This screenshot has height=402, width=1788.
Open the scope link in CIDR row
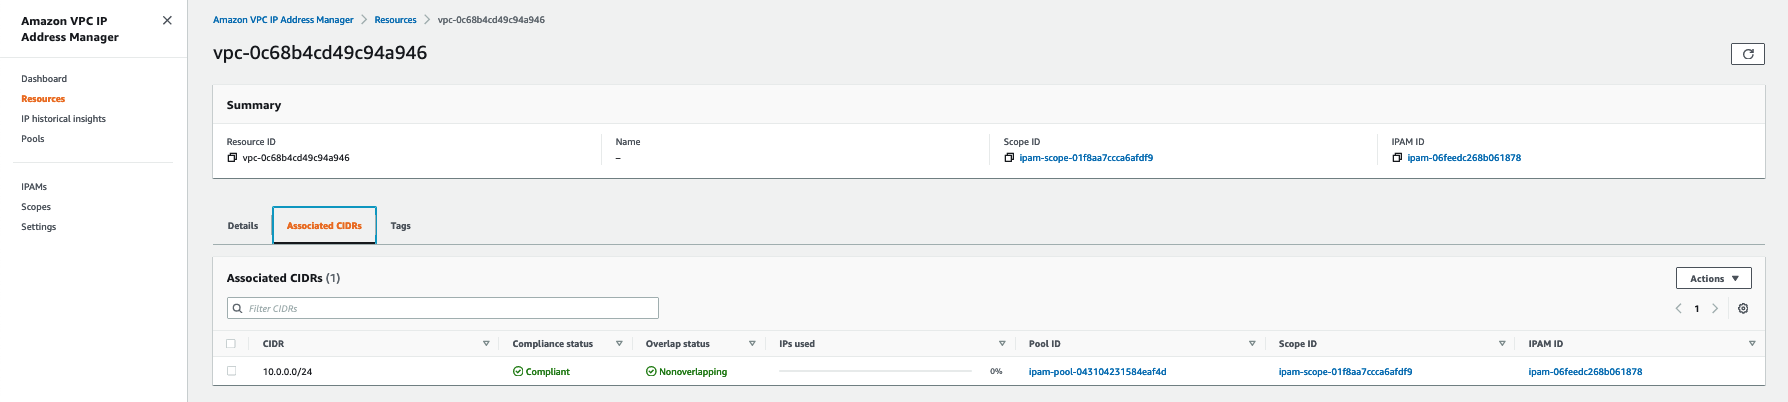click(1345, 372)
